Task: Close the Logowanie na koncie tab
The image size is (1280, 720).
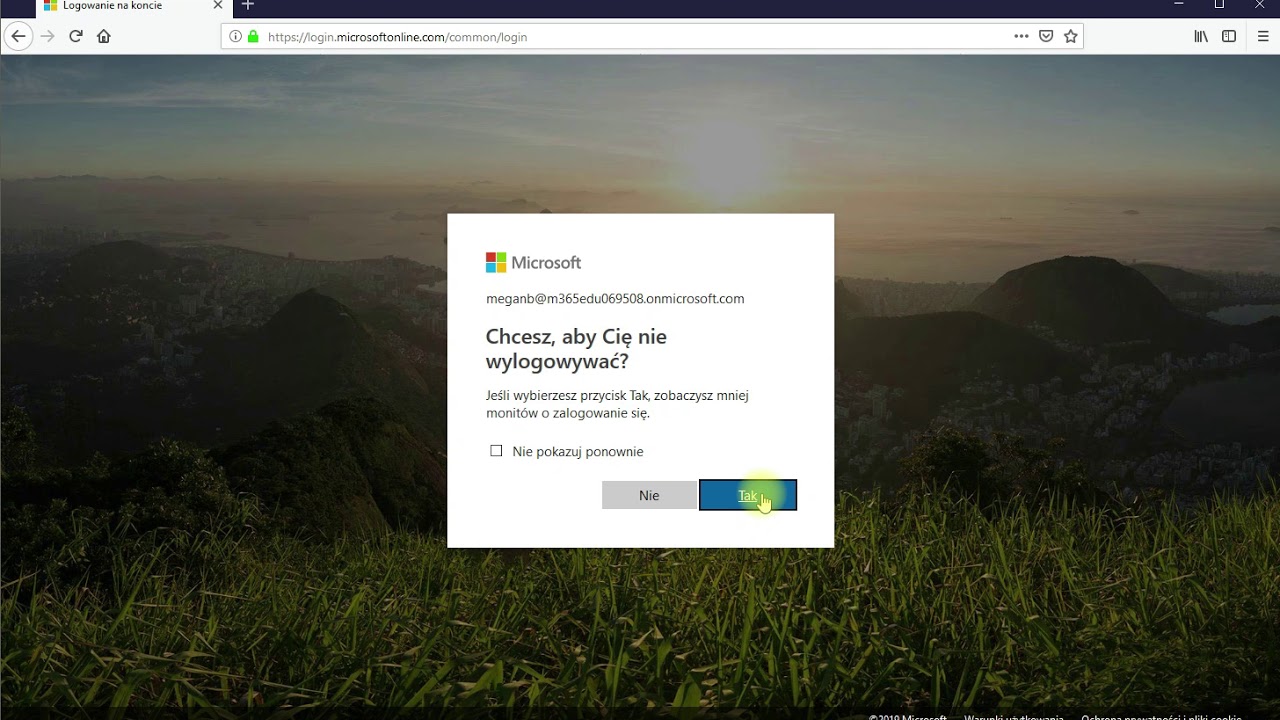Action: 218,6
